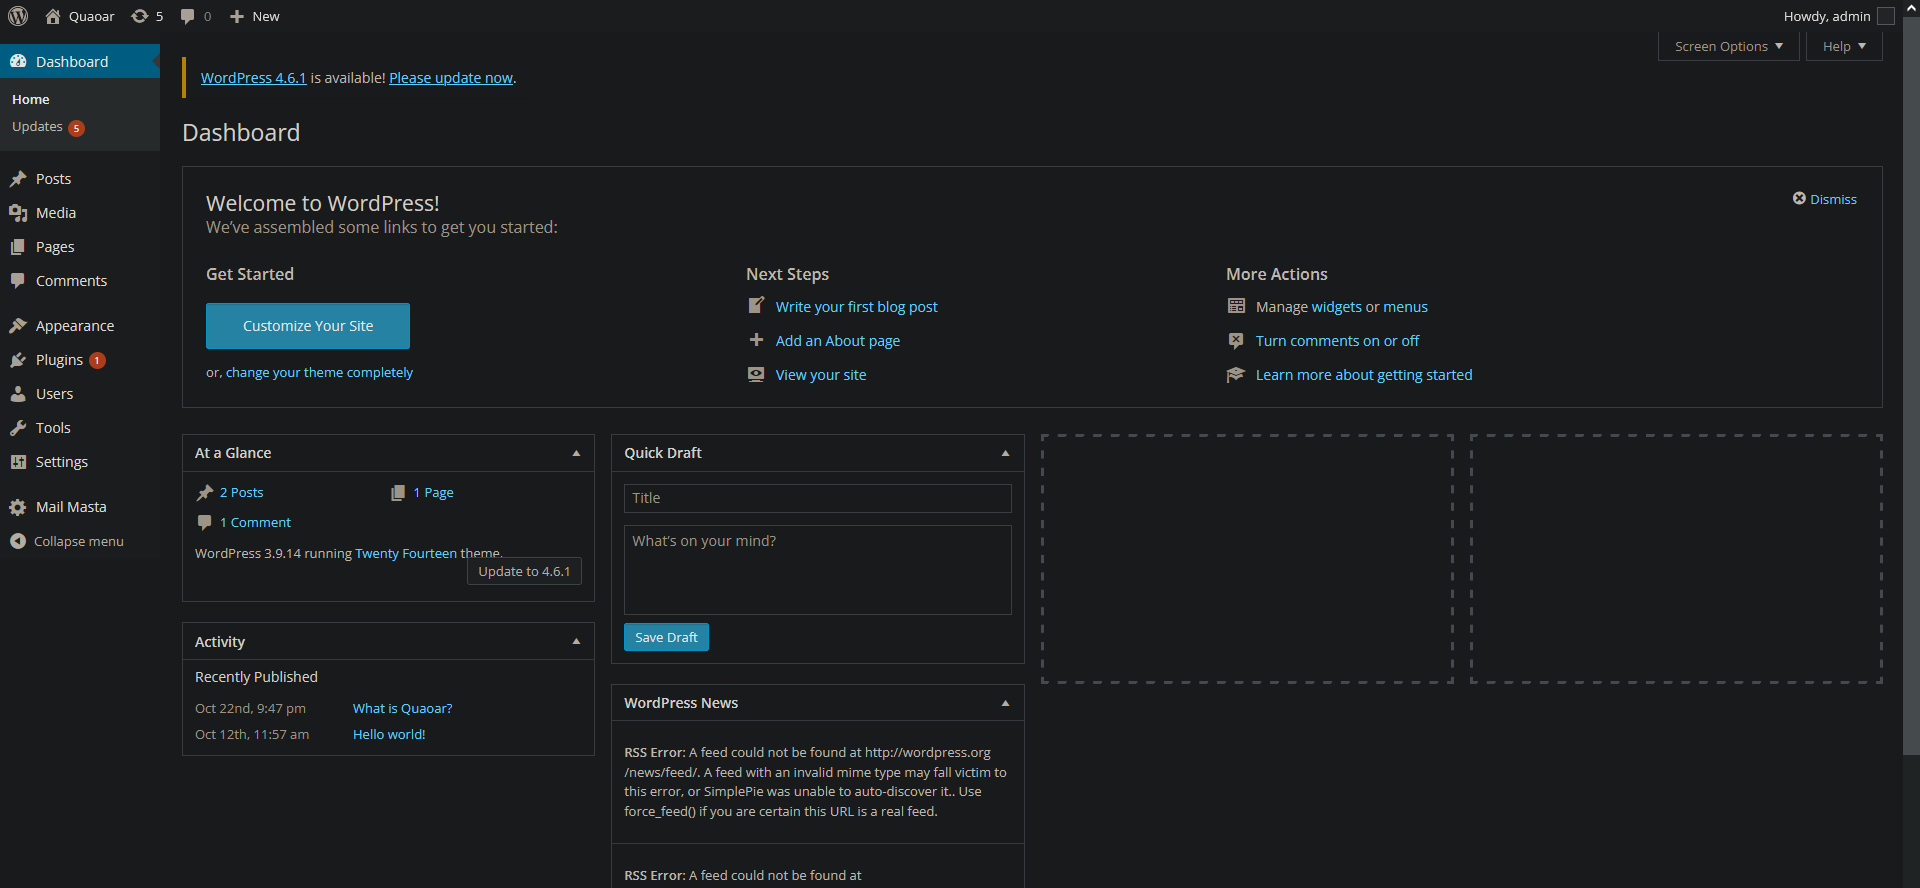Open the WordPress 4.6.1 link
1920x888 pixels.
pos(253,78)
